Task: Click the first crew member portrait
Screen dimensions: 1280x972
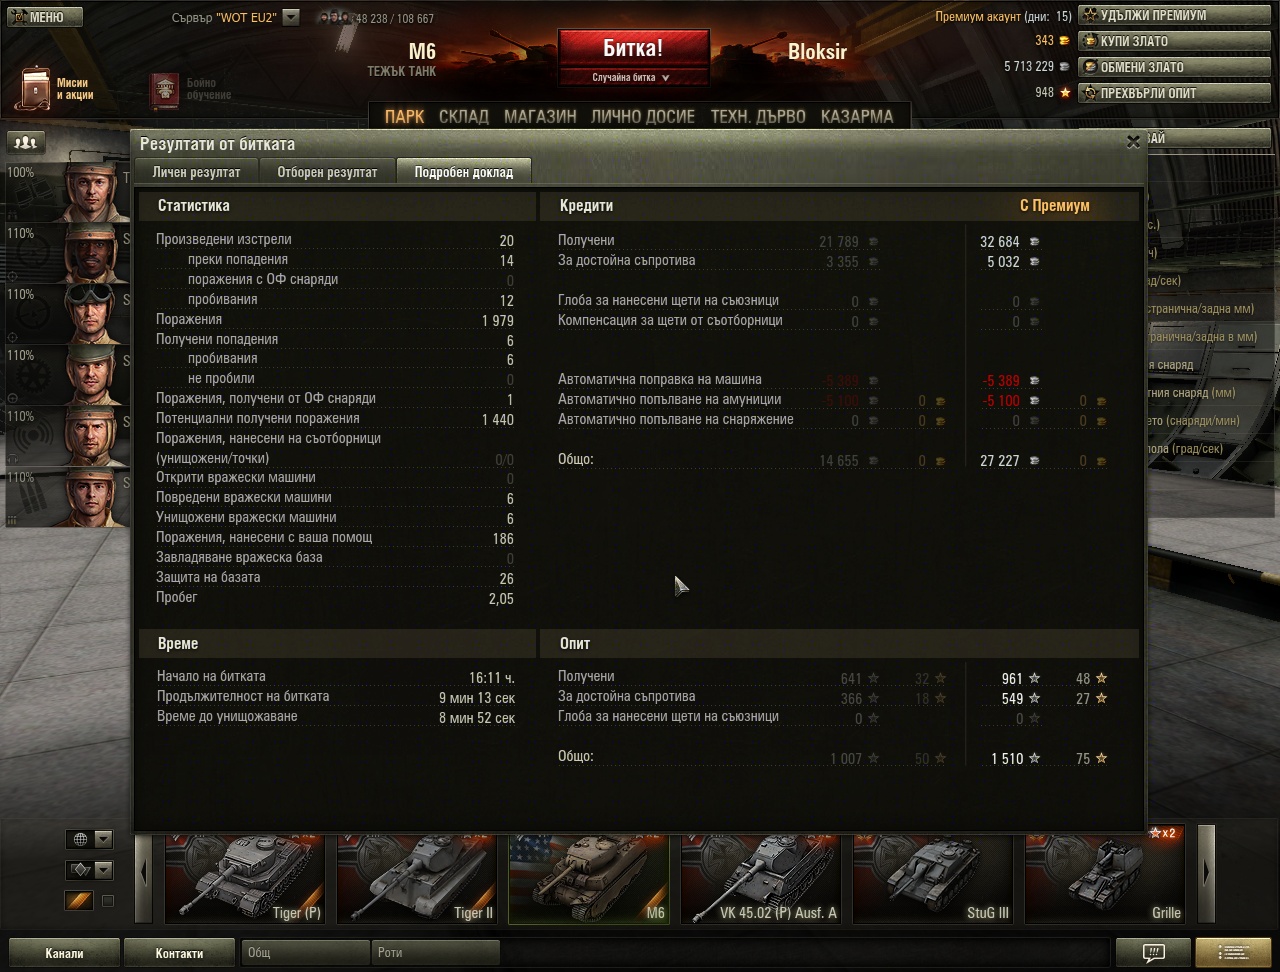Action: coord(95,190)
